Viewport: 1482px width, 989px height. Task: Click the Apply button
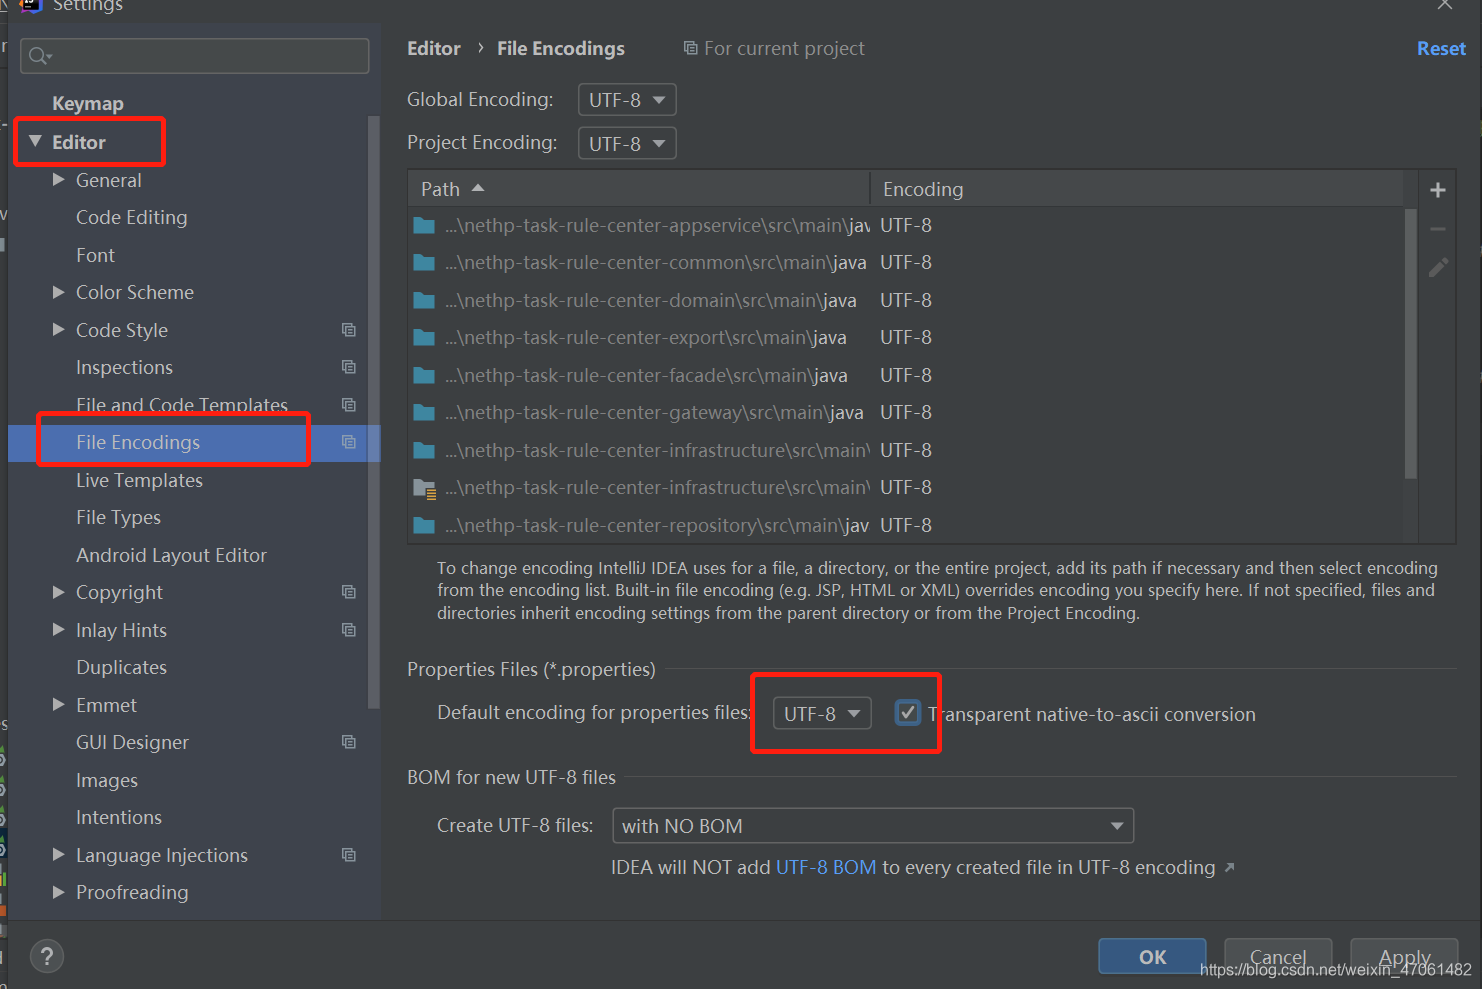coord(1404,956)
